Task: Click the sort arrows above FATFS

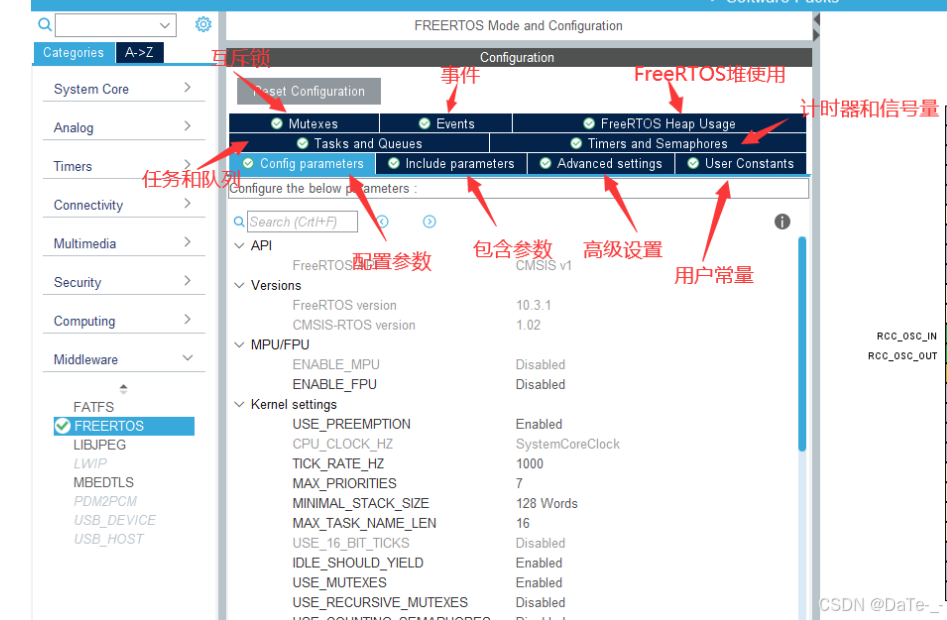Action: 124,388
